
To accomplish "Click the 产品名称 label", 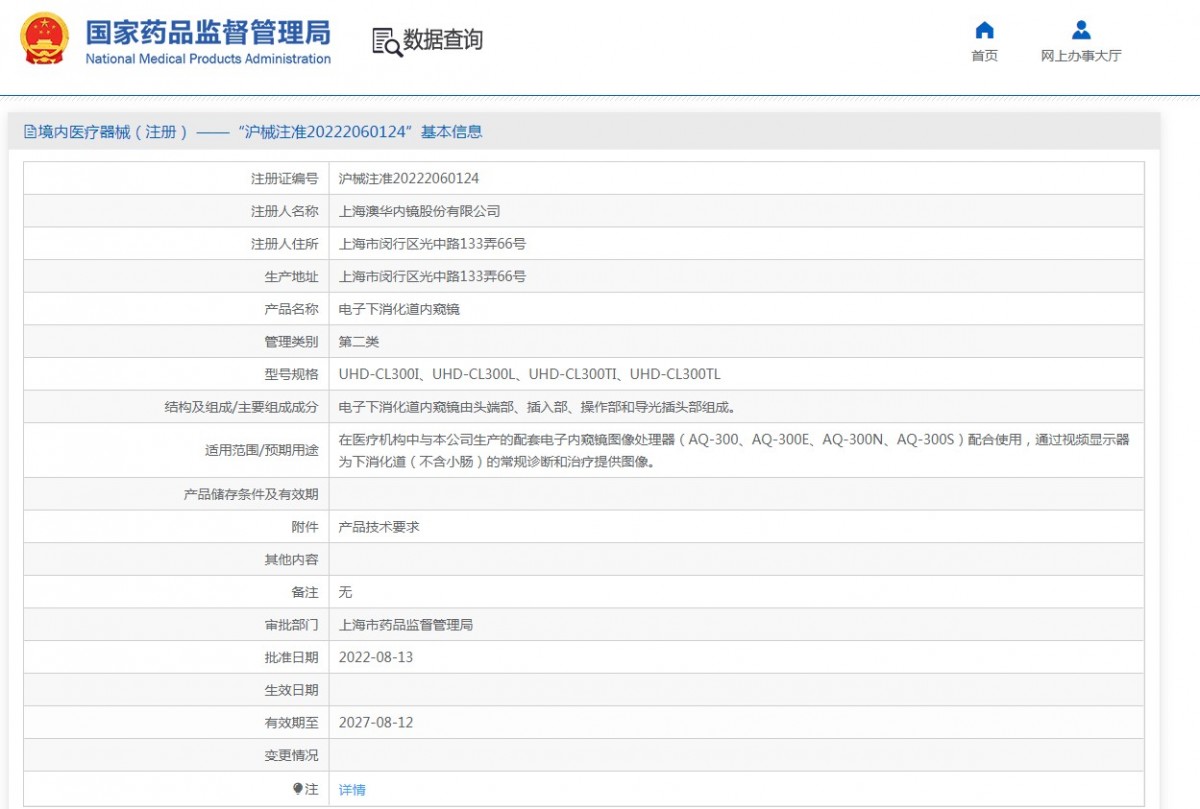I will (291, 309).
